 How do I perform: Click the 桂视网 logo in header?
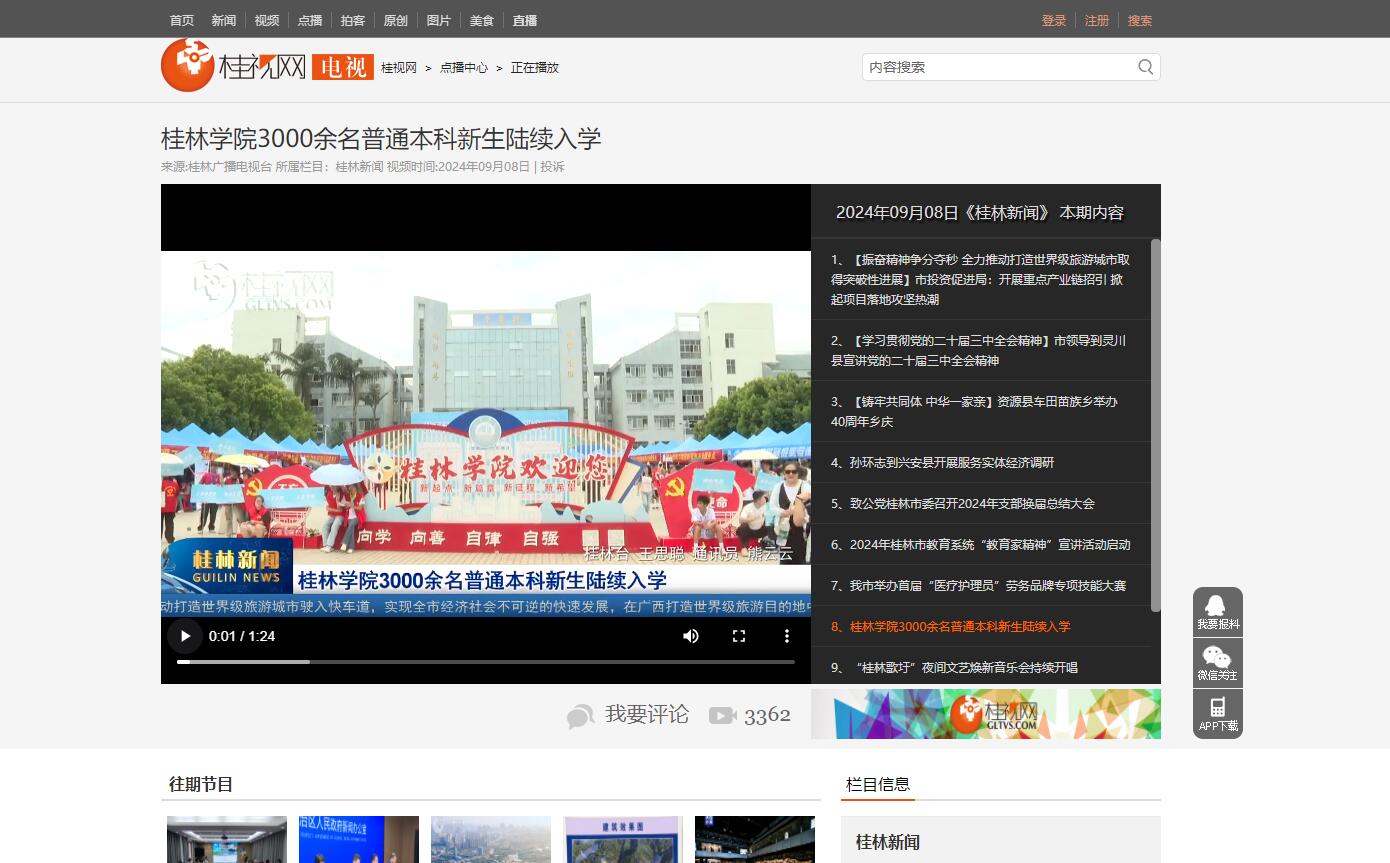tap(232, 66)
